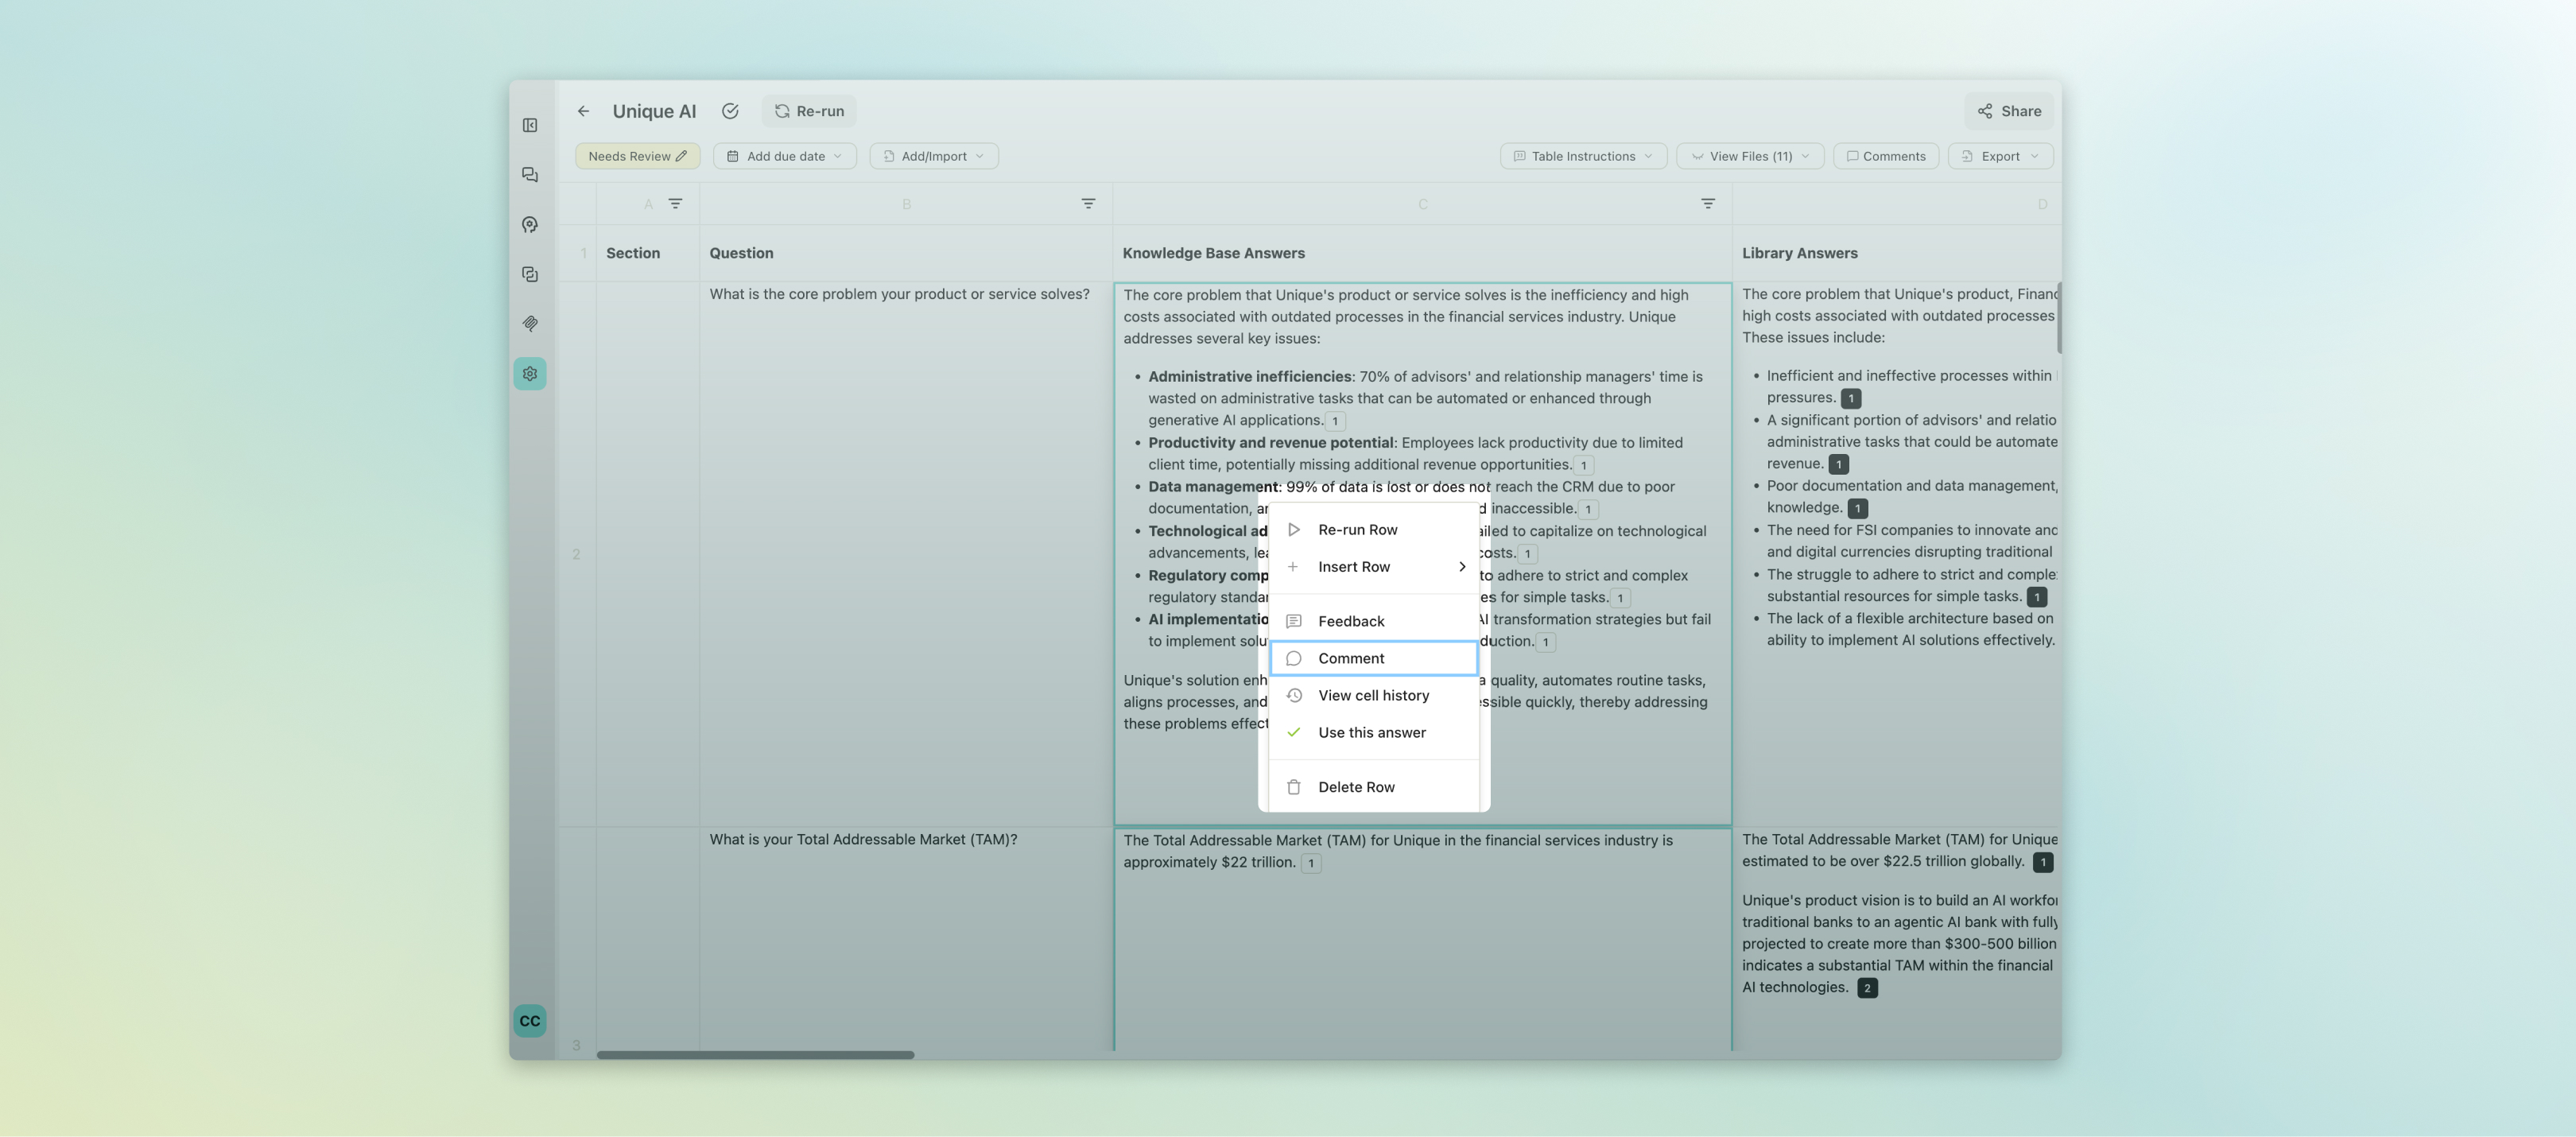Click the CC user avatar

tap(530, 1021)
